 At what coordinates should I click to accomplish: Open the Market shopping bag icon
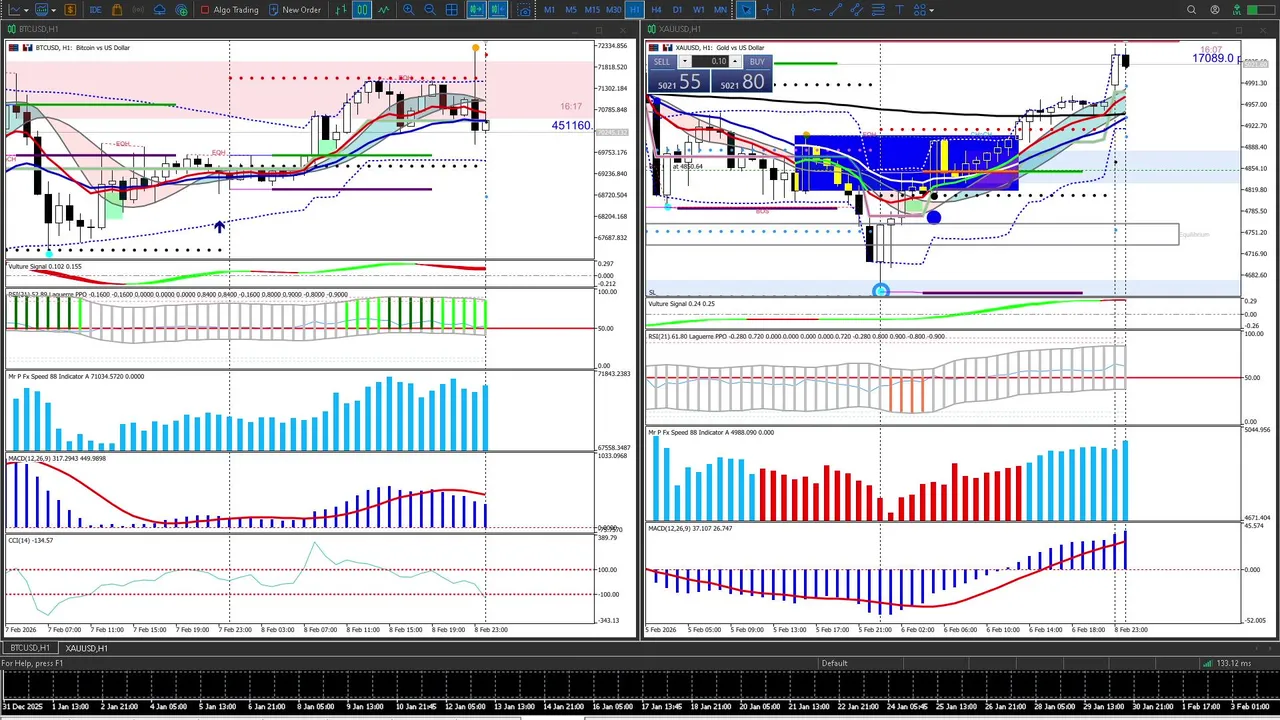click(117, 10)
